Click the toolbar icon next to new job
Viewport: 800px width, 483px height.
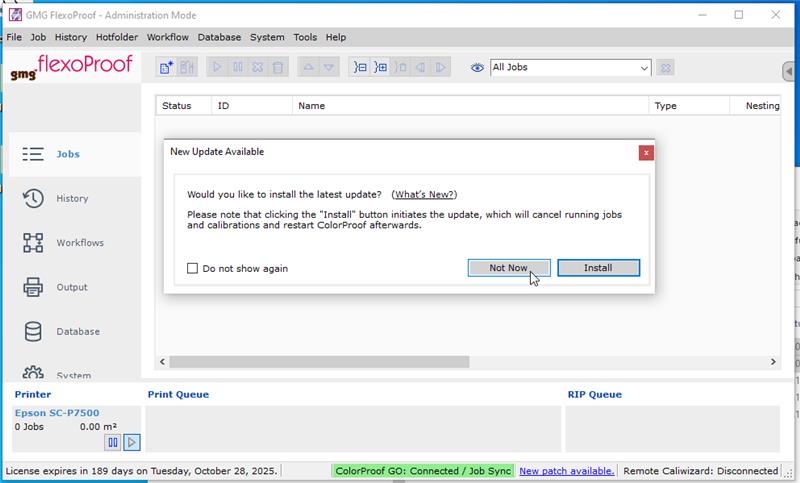click(x=187, y=67)
